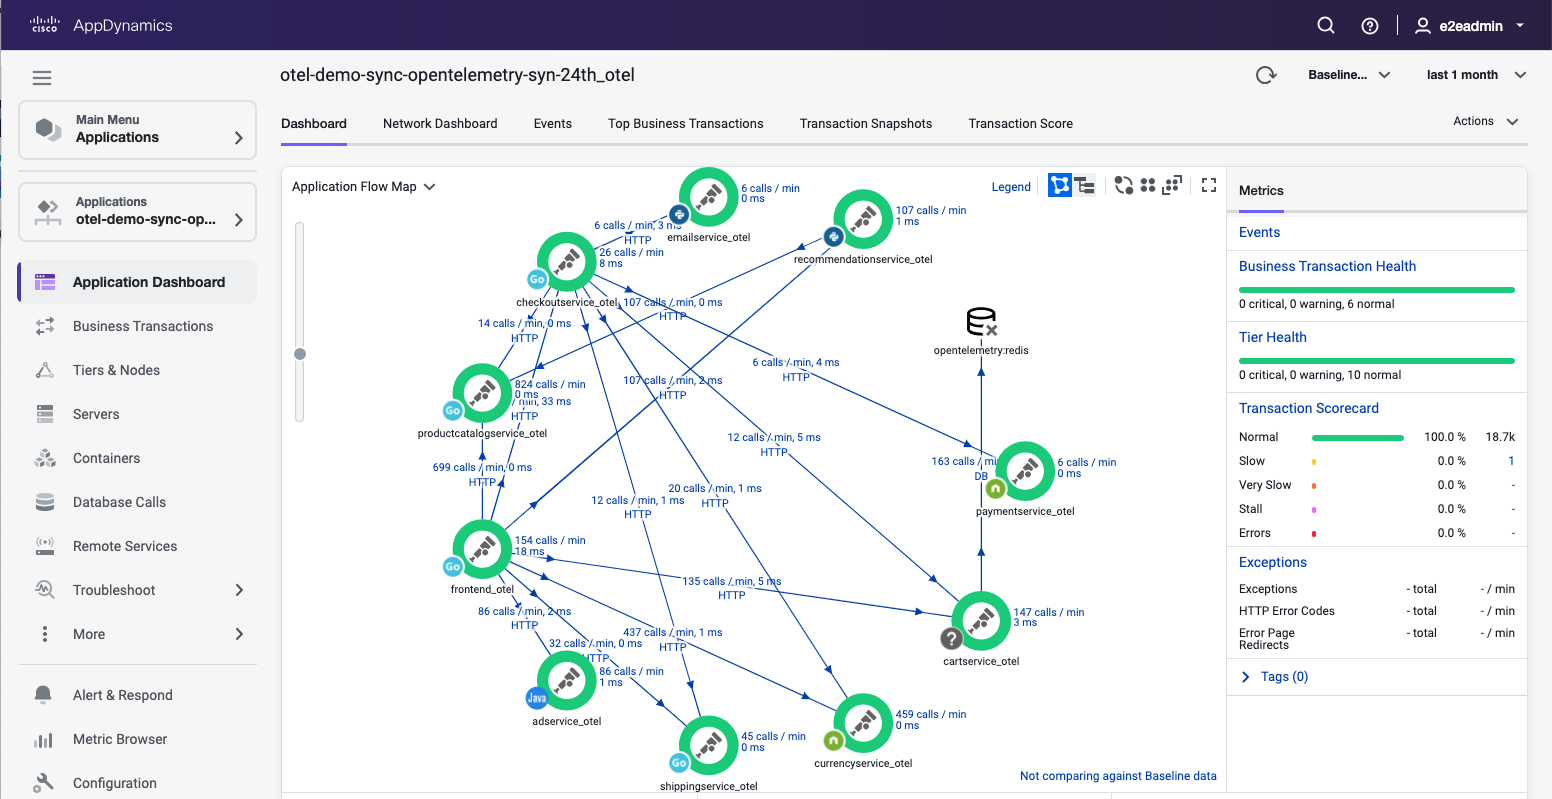Select the shippingservice_otel node
Screen dimensions: 1552x799
pos(709,745)
